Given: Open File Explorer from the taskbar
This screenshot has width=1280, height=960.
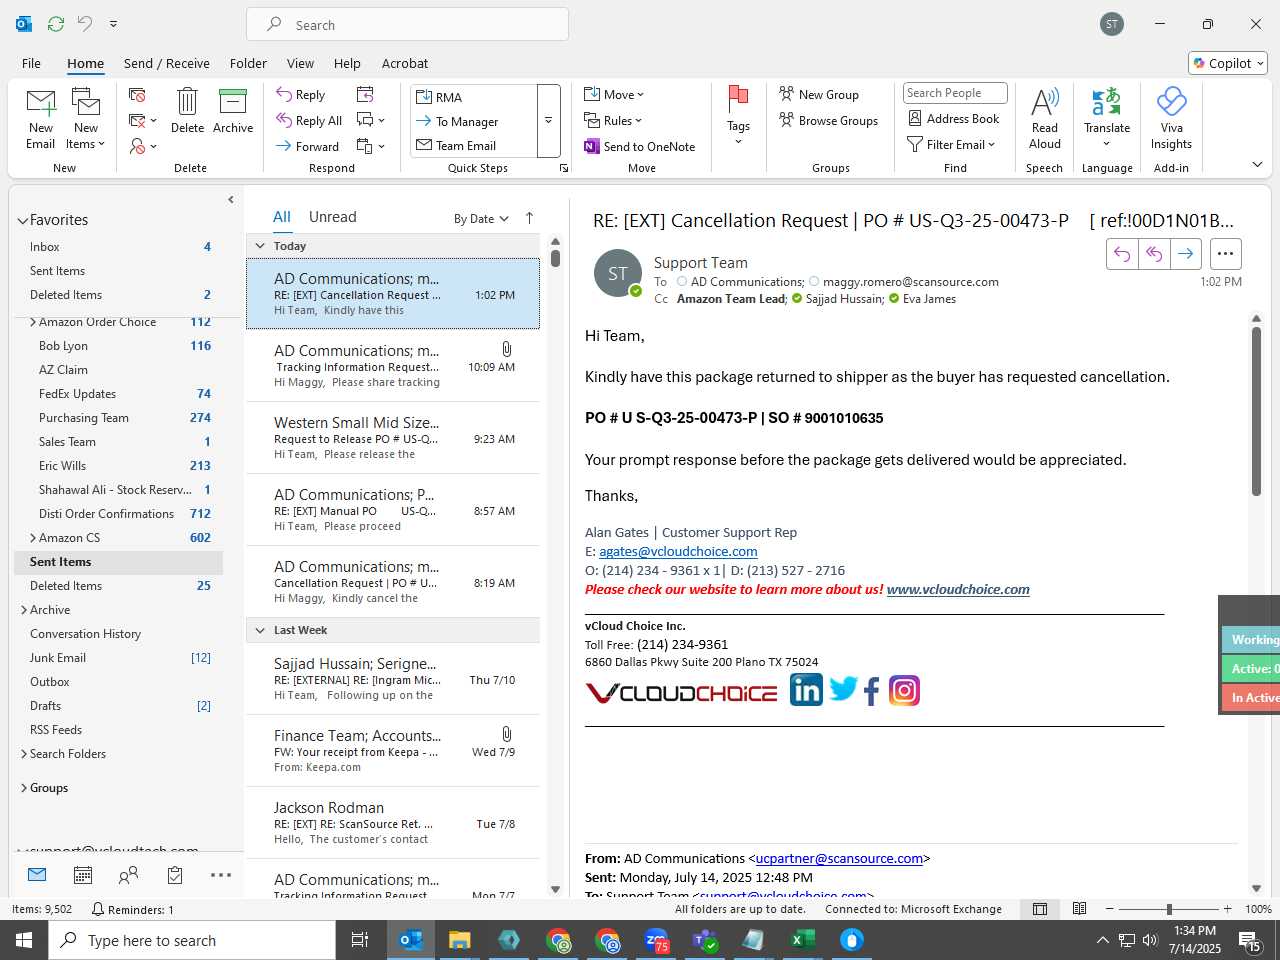Looking at the screenshot, I should [x=459, y=940].
